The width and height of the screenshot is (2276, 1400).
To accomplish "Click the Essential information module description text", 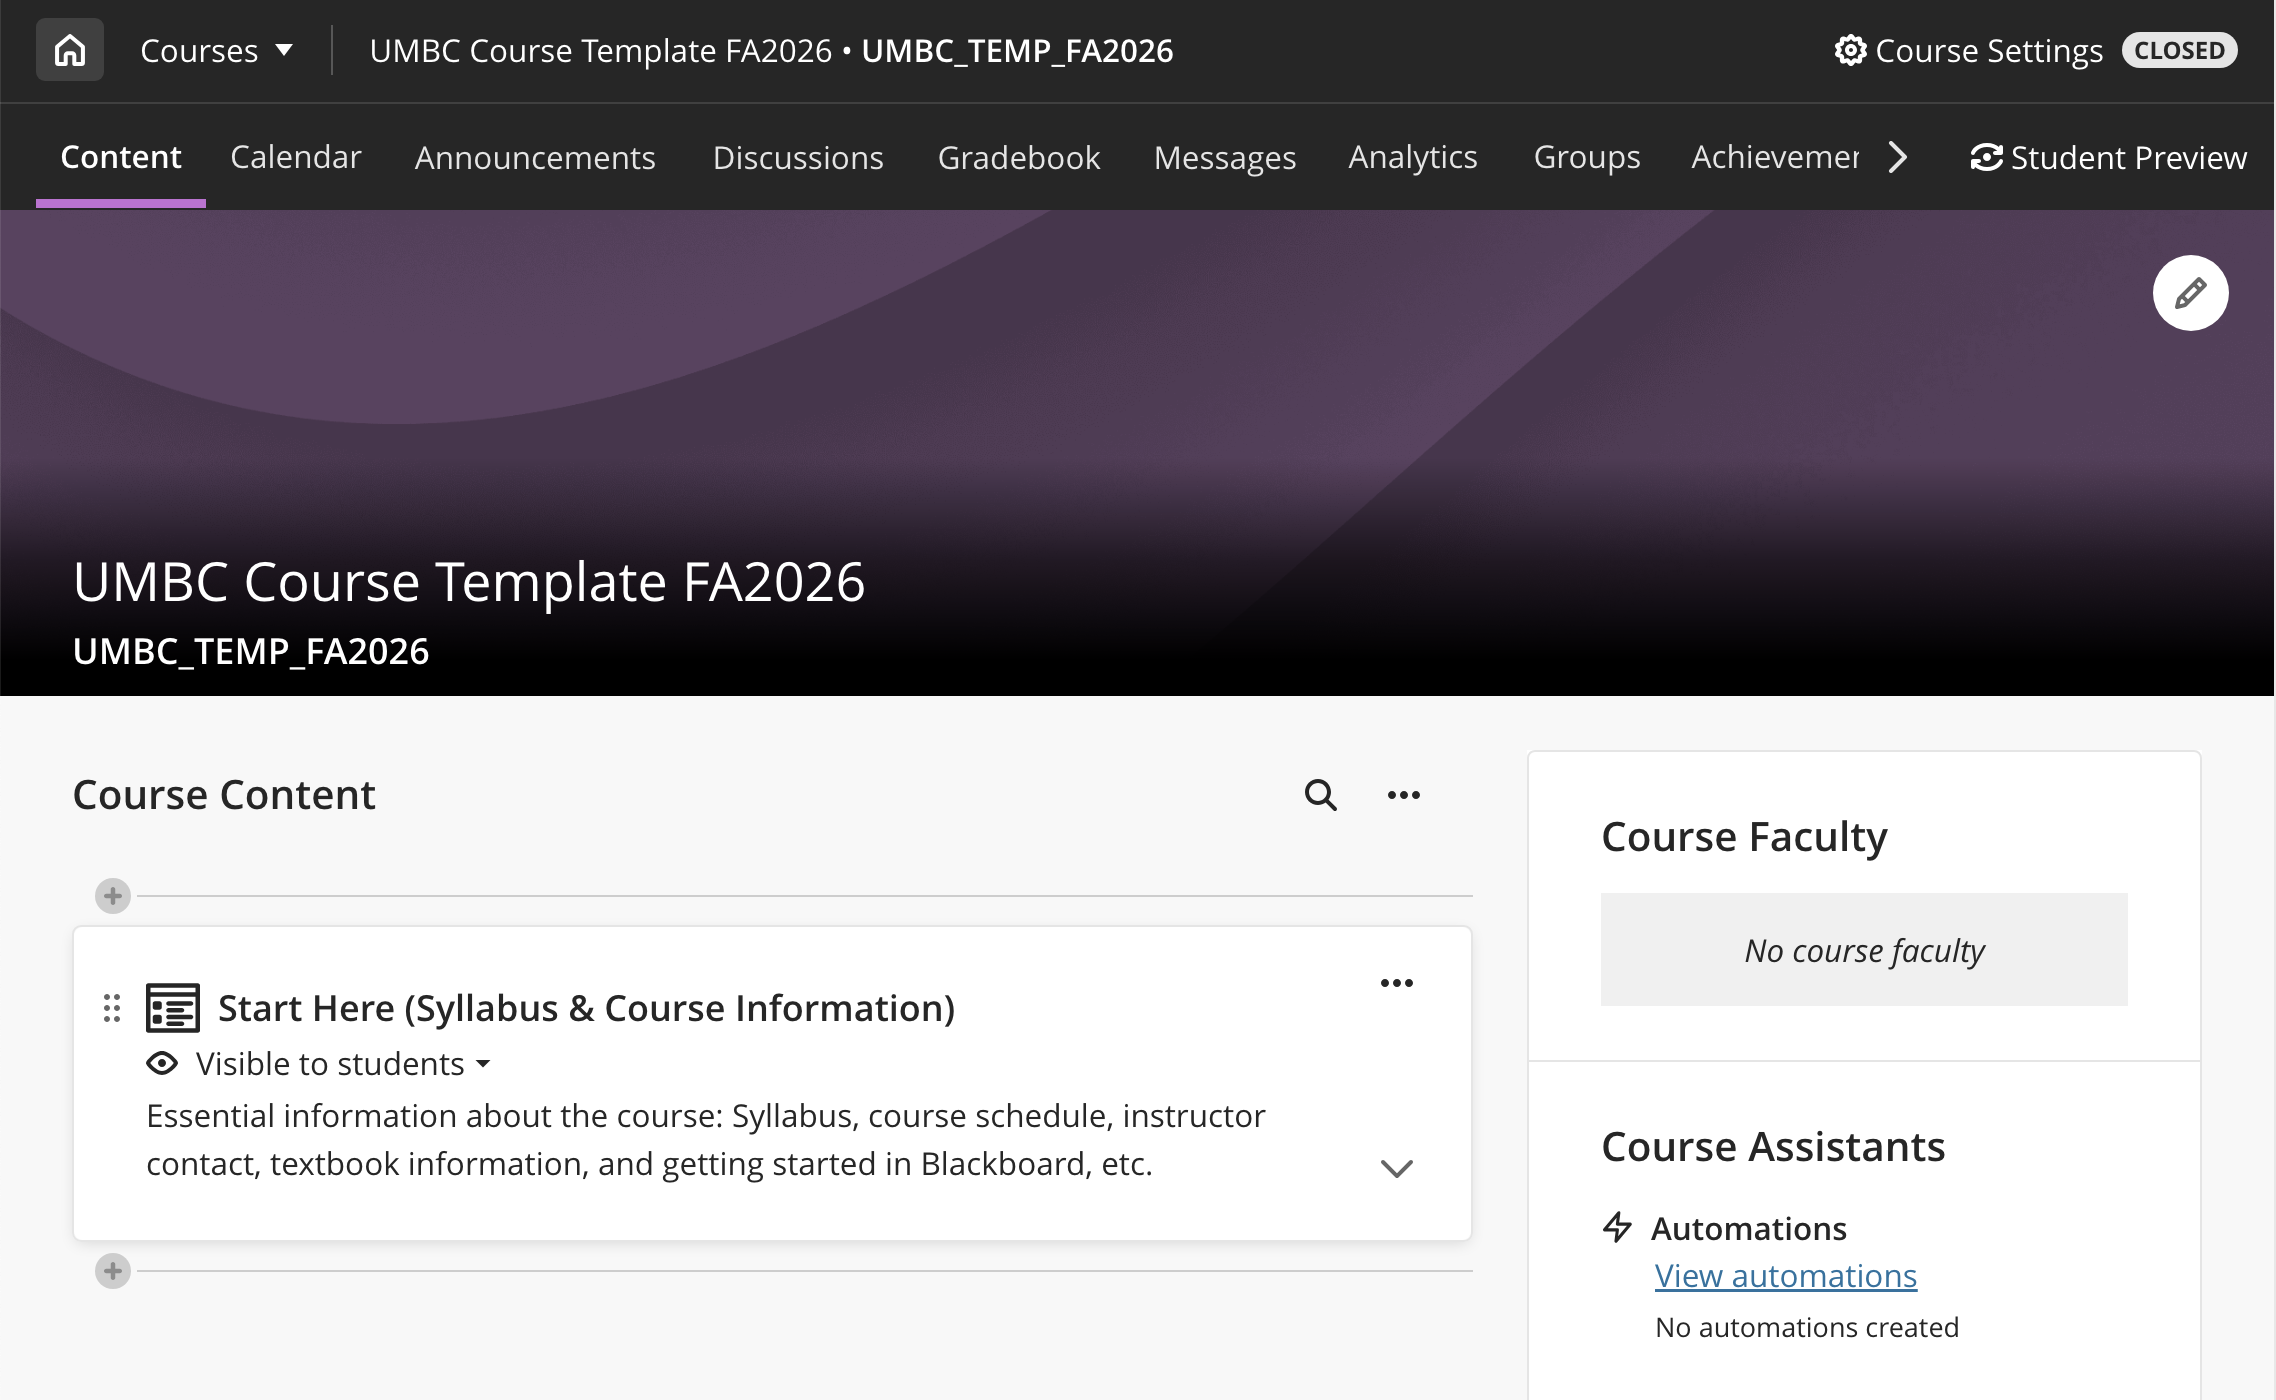I will tap(706, 1140).
